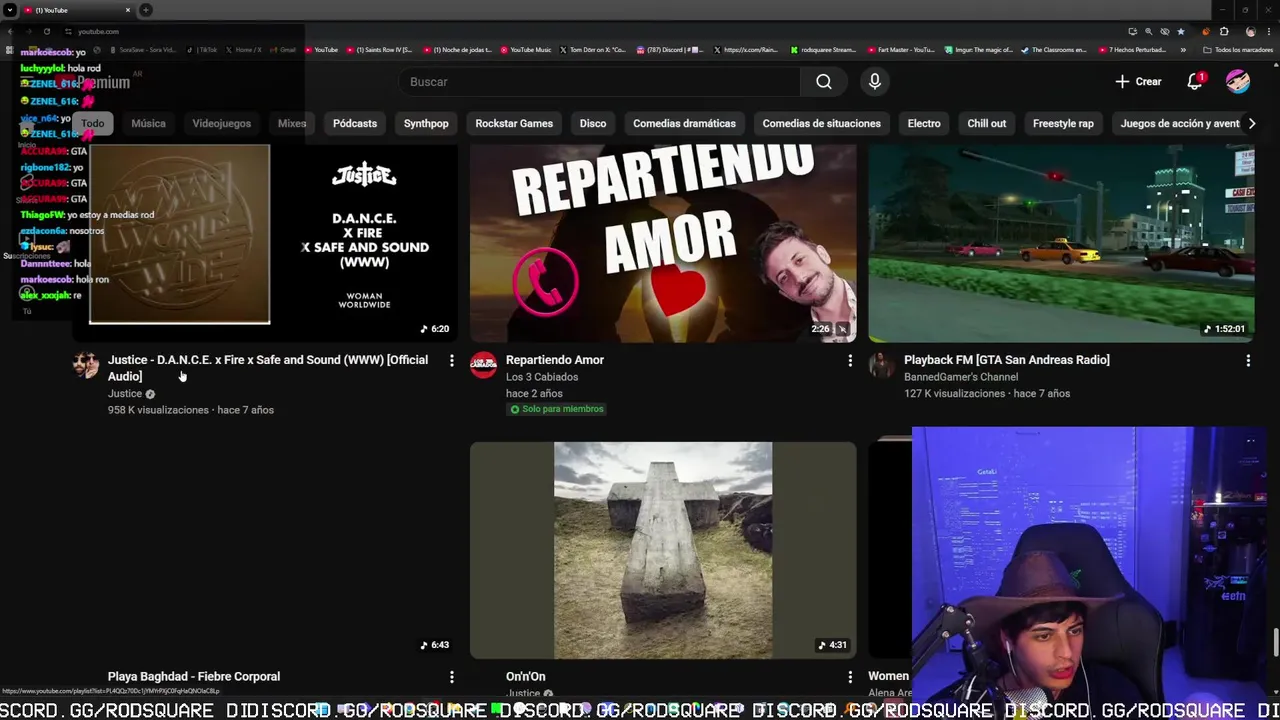Screen dimensions: 1280x720
Task: Click the Solo para miembros badge
Action: pos(557,409)
